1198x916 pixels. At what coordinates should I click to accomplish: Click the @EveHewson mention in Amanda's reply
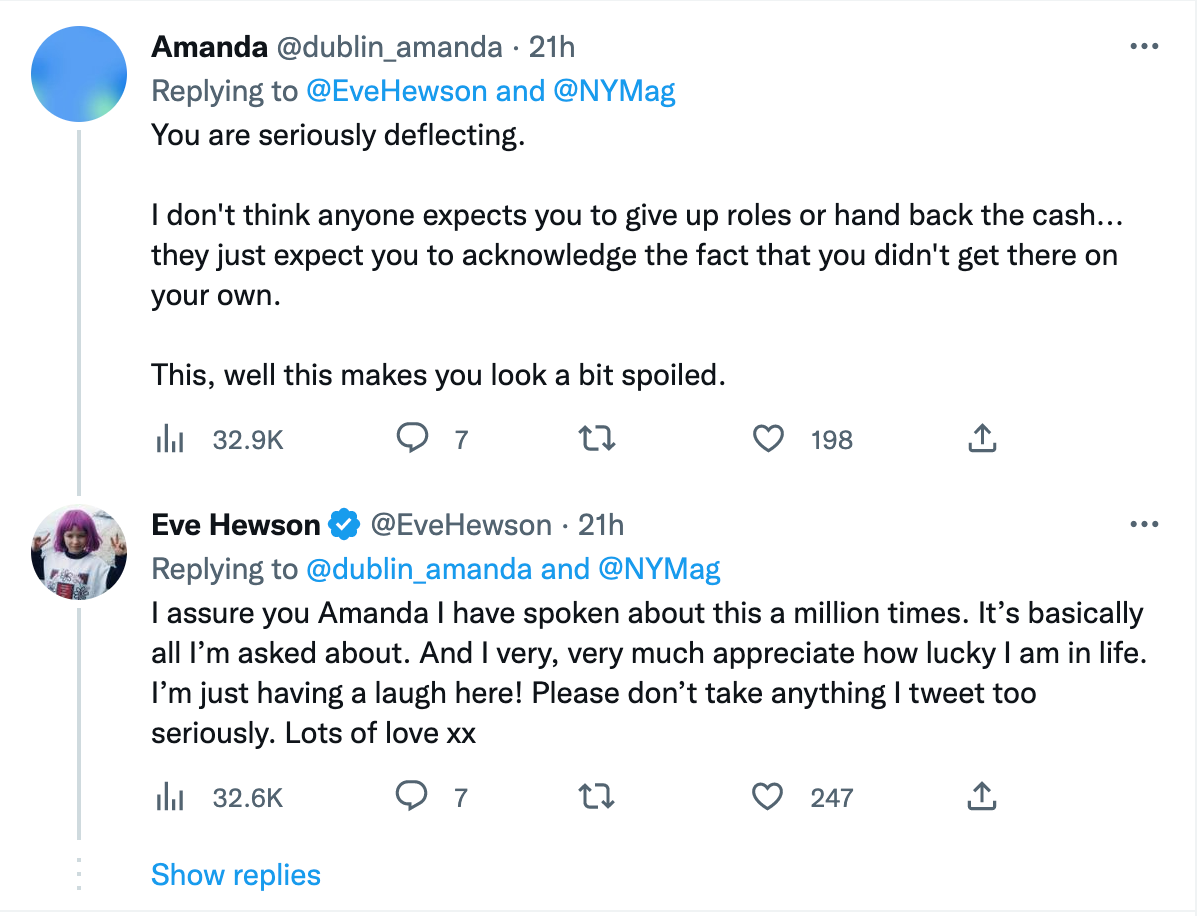click(x=397, y=92)
